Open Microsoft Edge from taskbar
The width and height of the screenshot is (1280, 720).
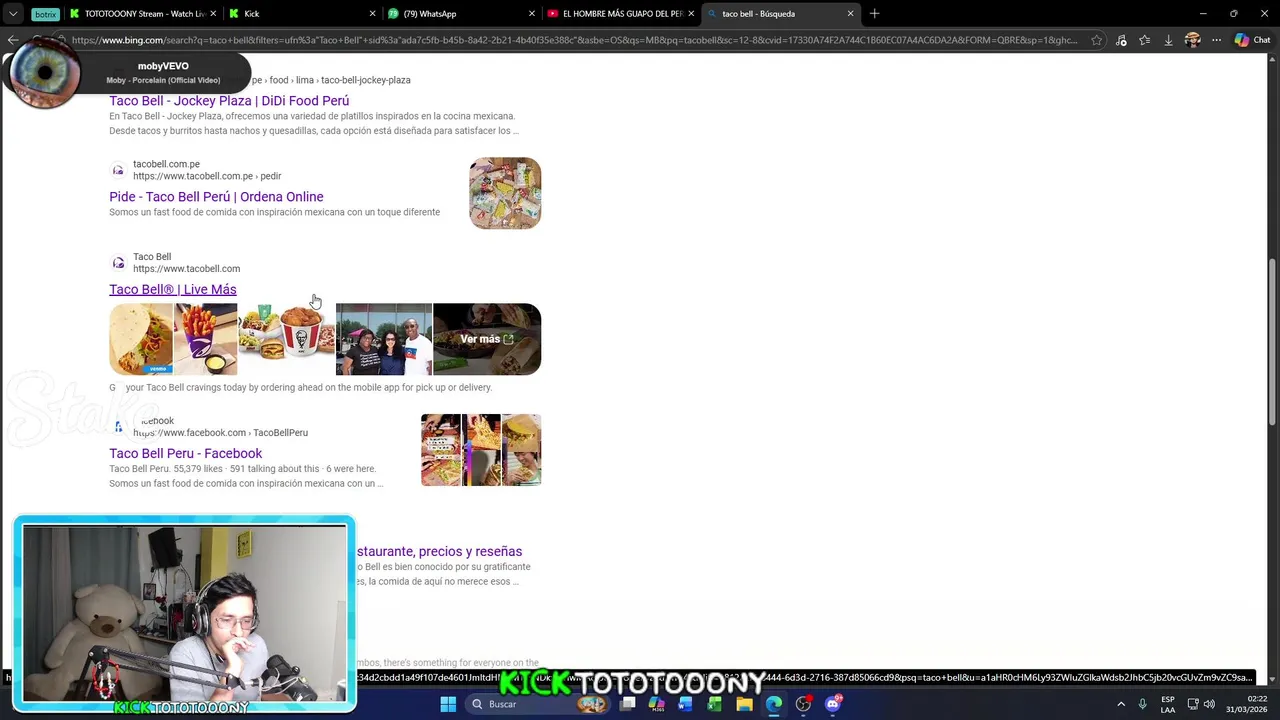click(x=774, y=704)
